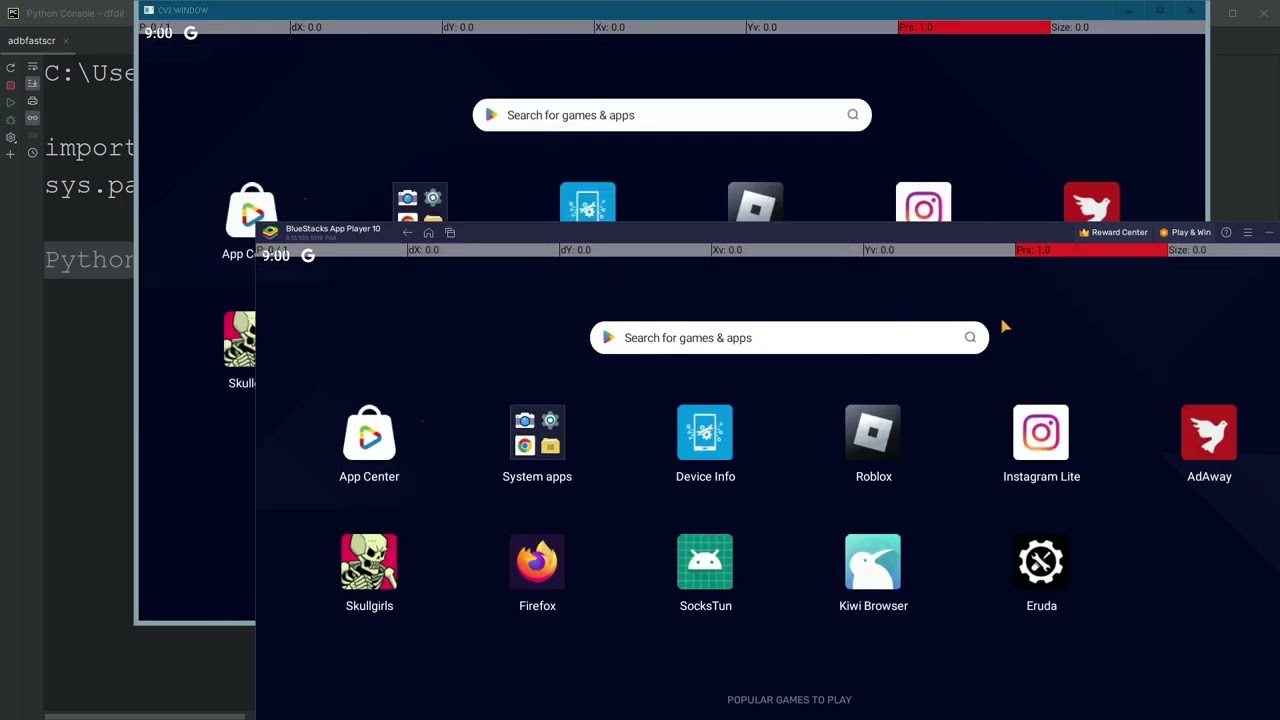Attach the debugger to the console
Screen dimensions: 1280x720
pyautogui.click(x=11, y=120)
